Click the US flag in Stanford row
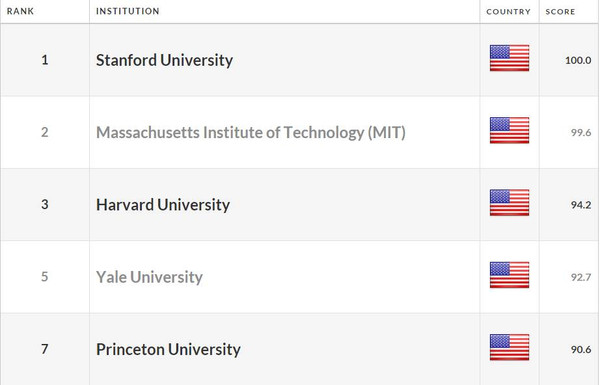 509,58
